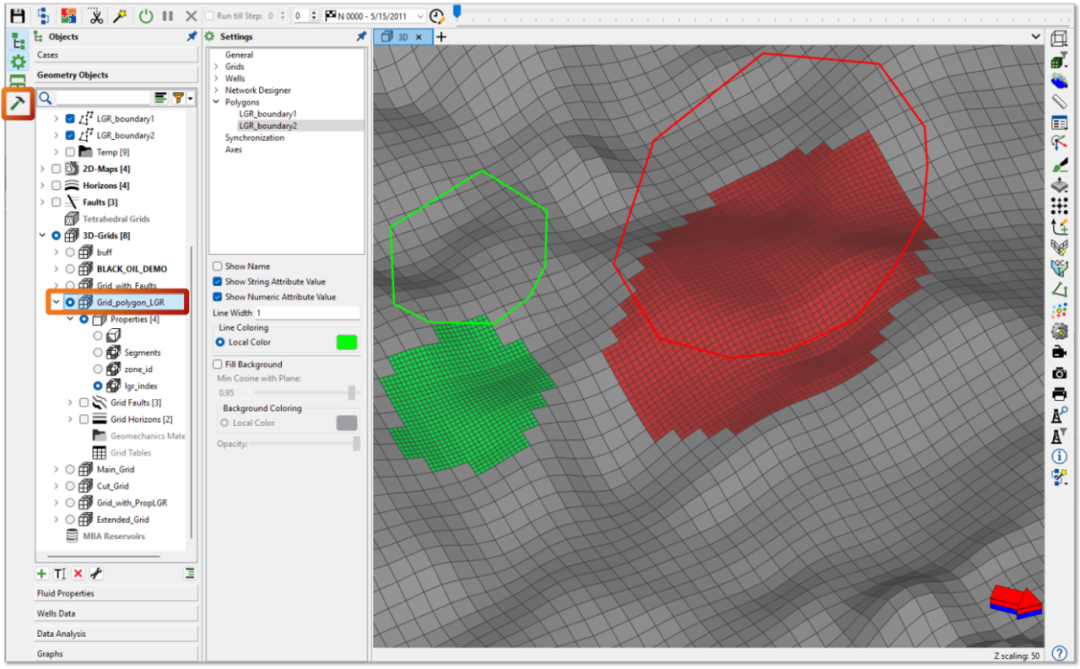Open the blue workflow diagram icon
1080x669 pixels.
(x=43, y=15)
